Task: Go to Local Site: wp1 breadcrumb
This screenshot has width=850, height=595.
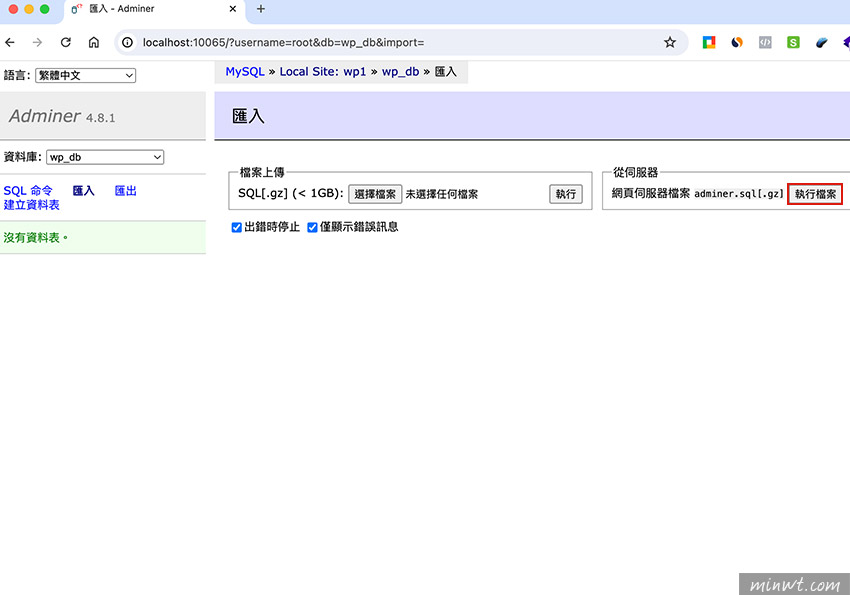Action: pyautogui.click(x=323, y=72)
